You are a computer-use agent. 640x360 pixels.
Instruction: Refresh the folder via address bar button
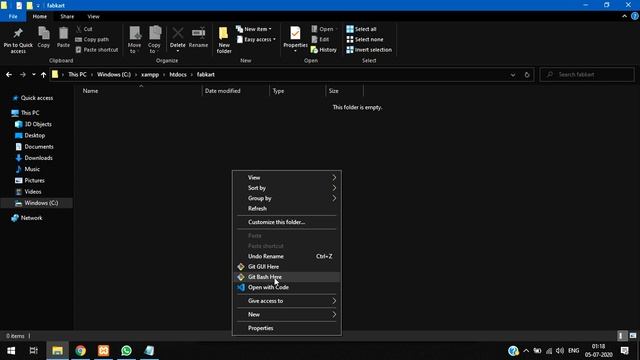527,75
